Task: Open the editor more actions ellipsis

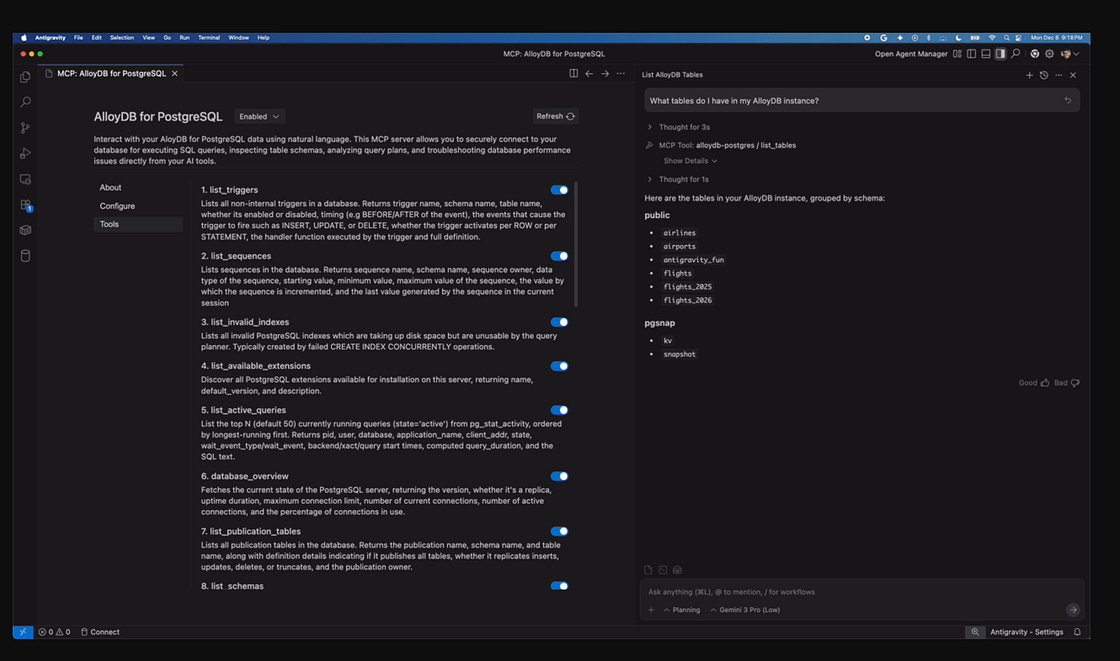Action: point(621,74)
